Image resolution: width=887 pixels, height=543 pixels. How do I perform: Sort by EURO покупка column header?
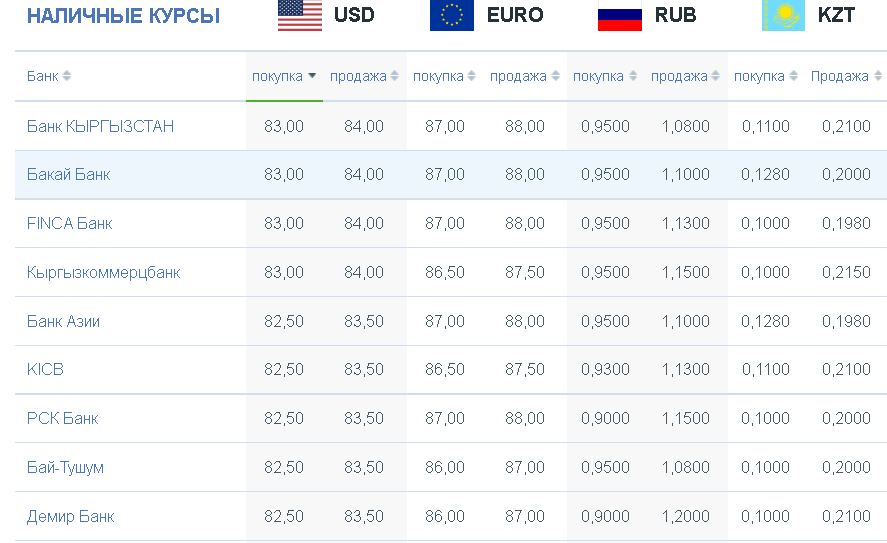(x=444, y=76)
